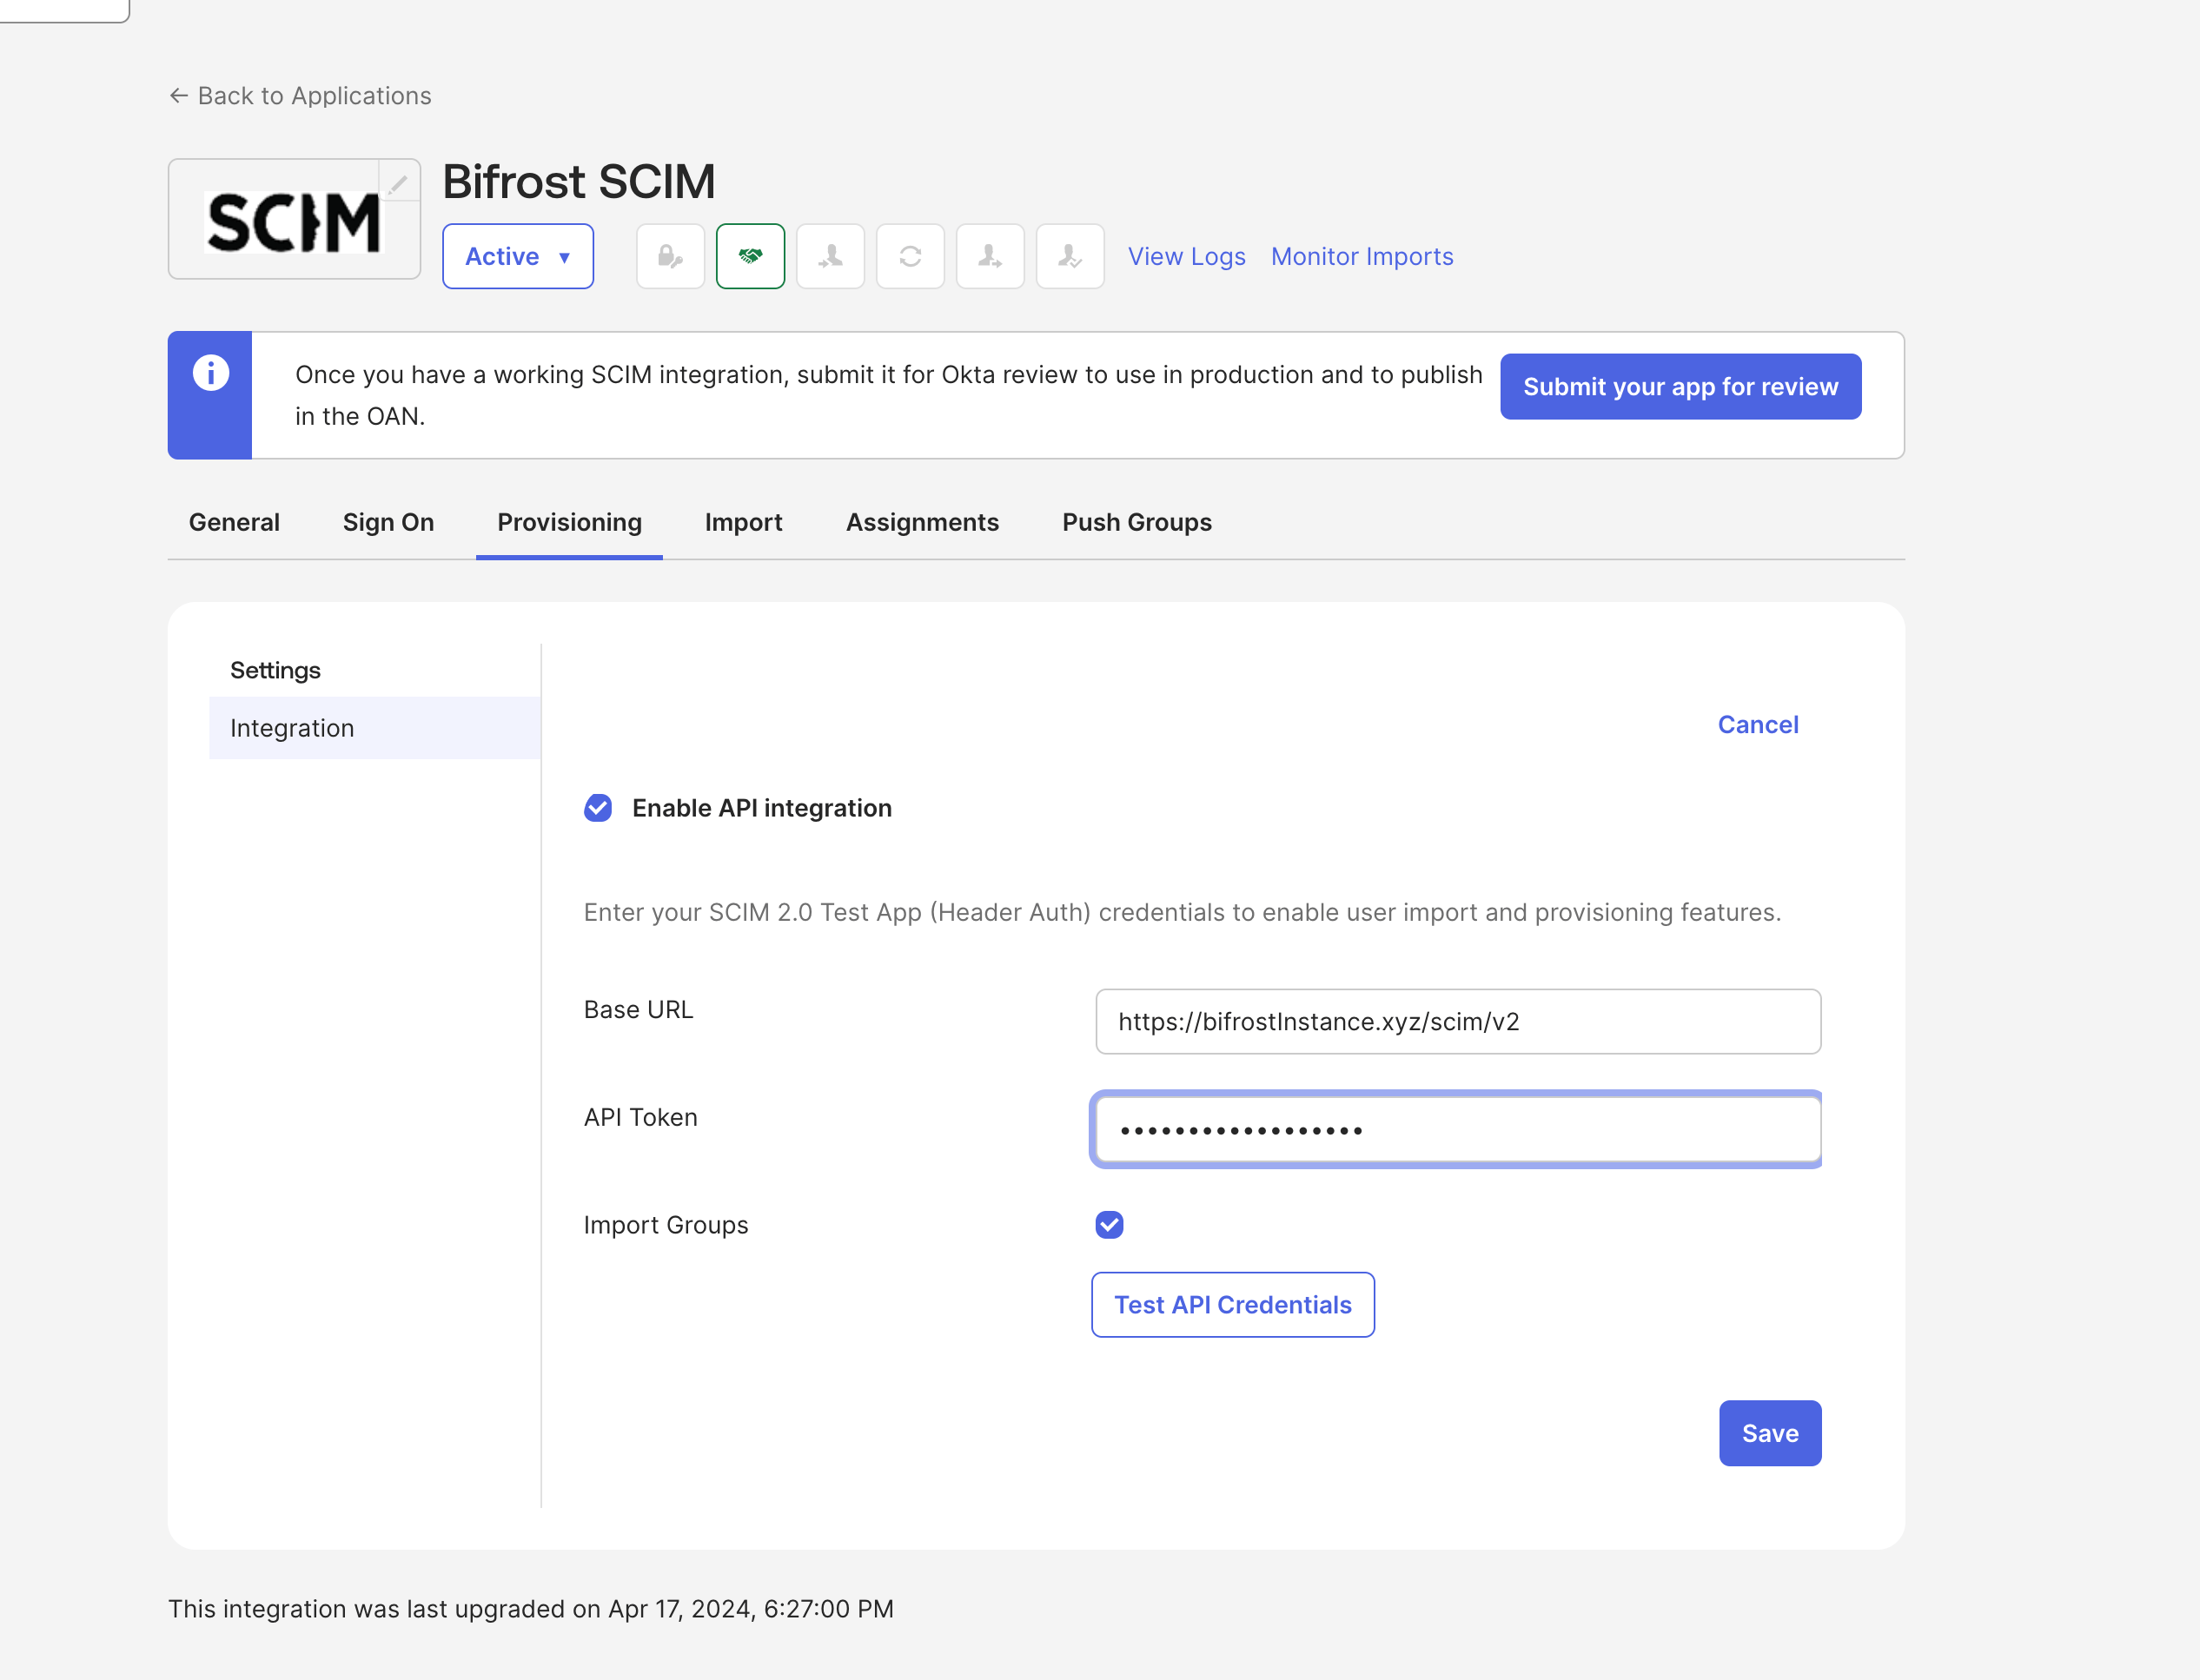The height and width of the screenshot is (1680, 2200).
Task: Go to the Push Groups tab
Action: point(1137,522)
